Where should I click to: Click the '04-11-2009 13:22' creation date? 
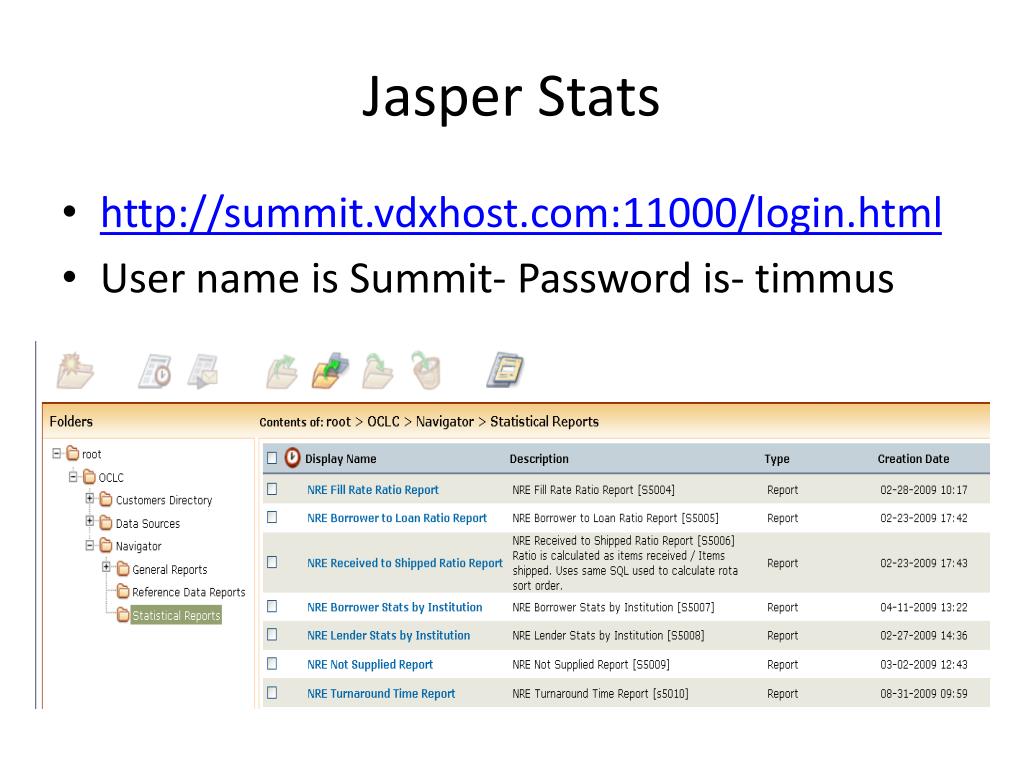pos(923,607)
